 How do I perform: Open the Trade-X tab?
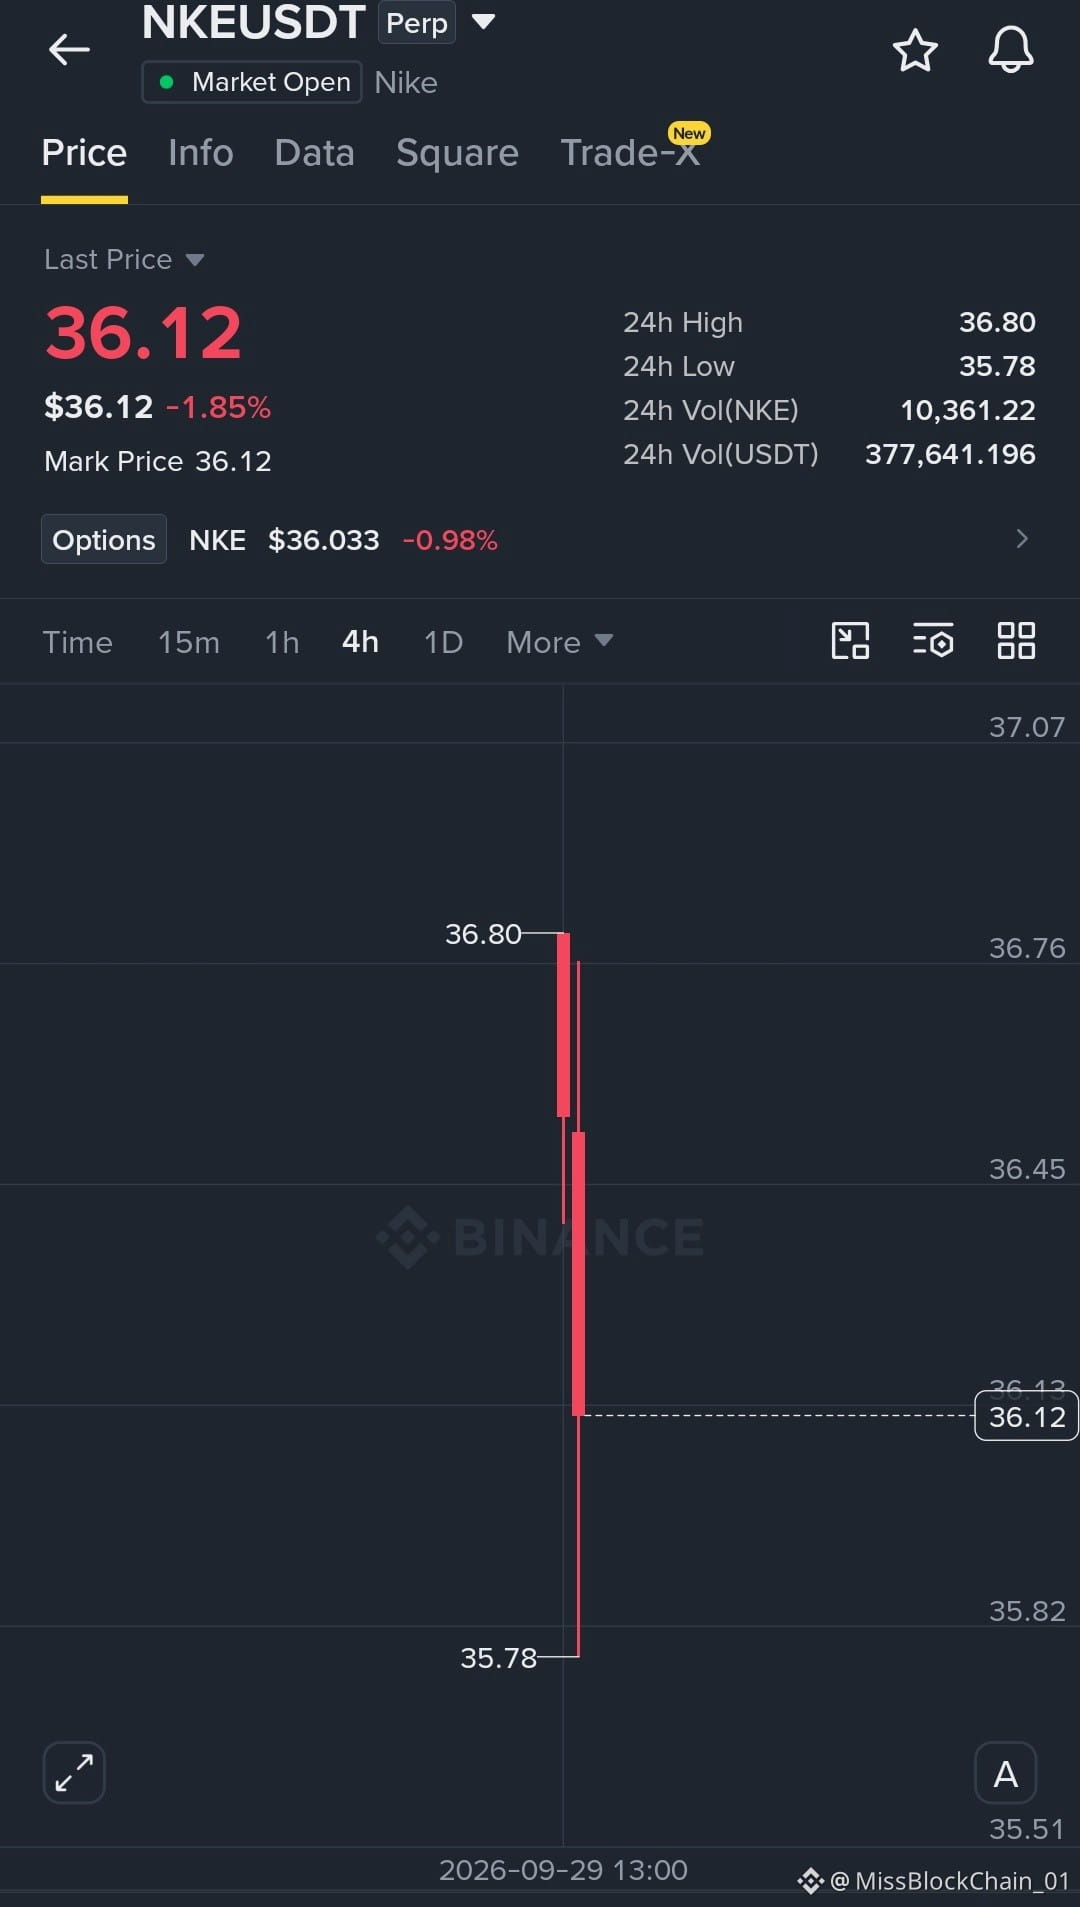630,153
